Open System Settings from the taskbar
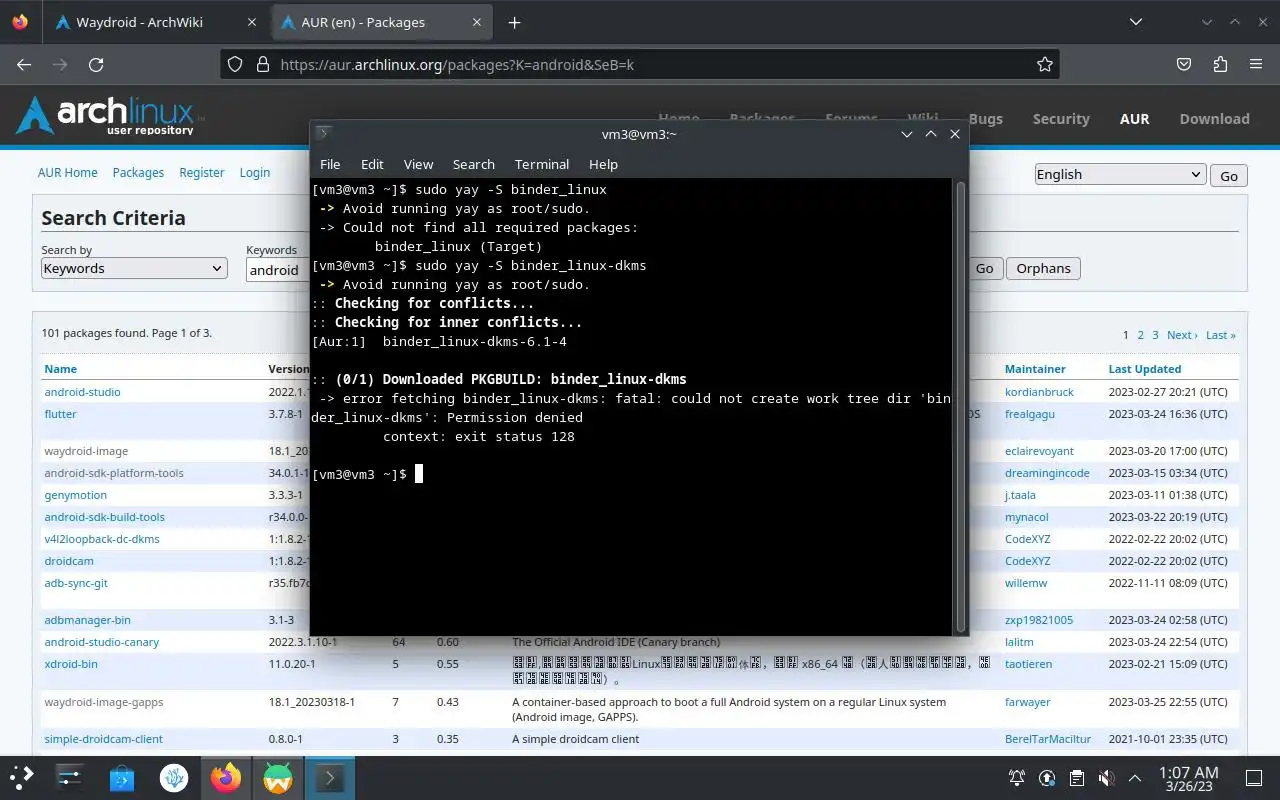Image resolution: width=1280 pixels, height=800 pixels. (x=69, y=777)
